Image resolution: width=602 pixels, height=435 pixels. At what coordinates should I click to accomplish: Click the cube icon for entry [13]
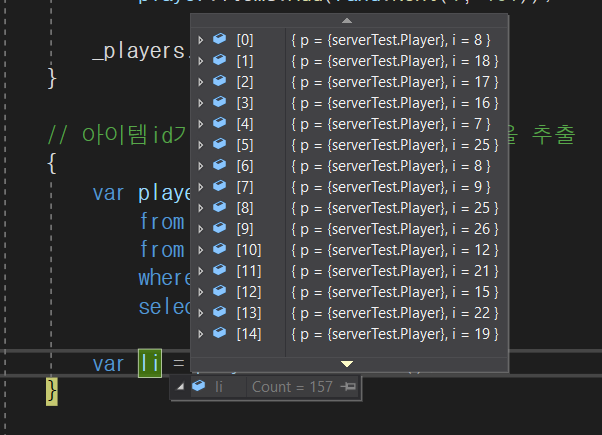click(x=219, y=313)
